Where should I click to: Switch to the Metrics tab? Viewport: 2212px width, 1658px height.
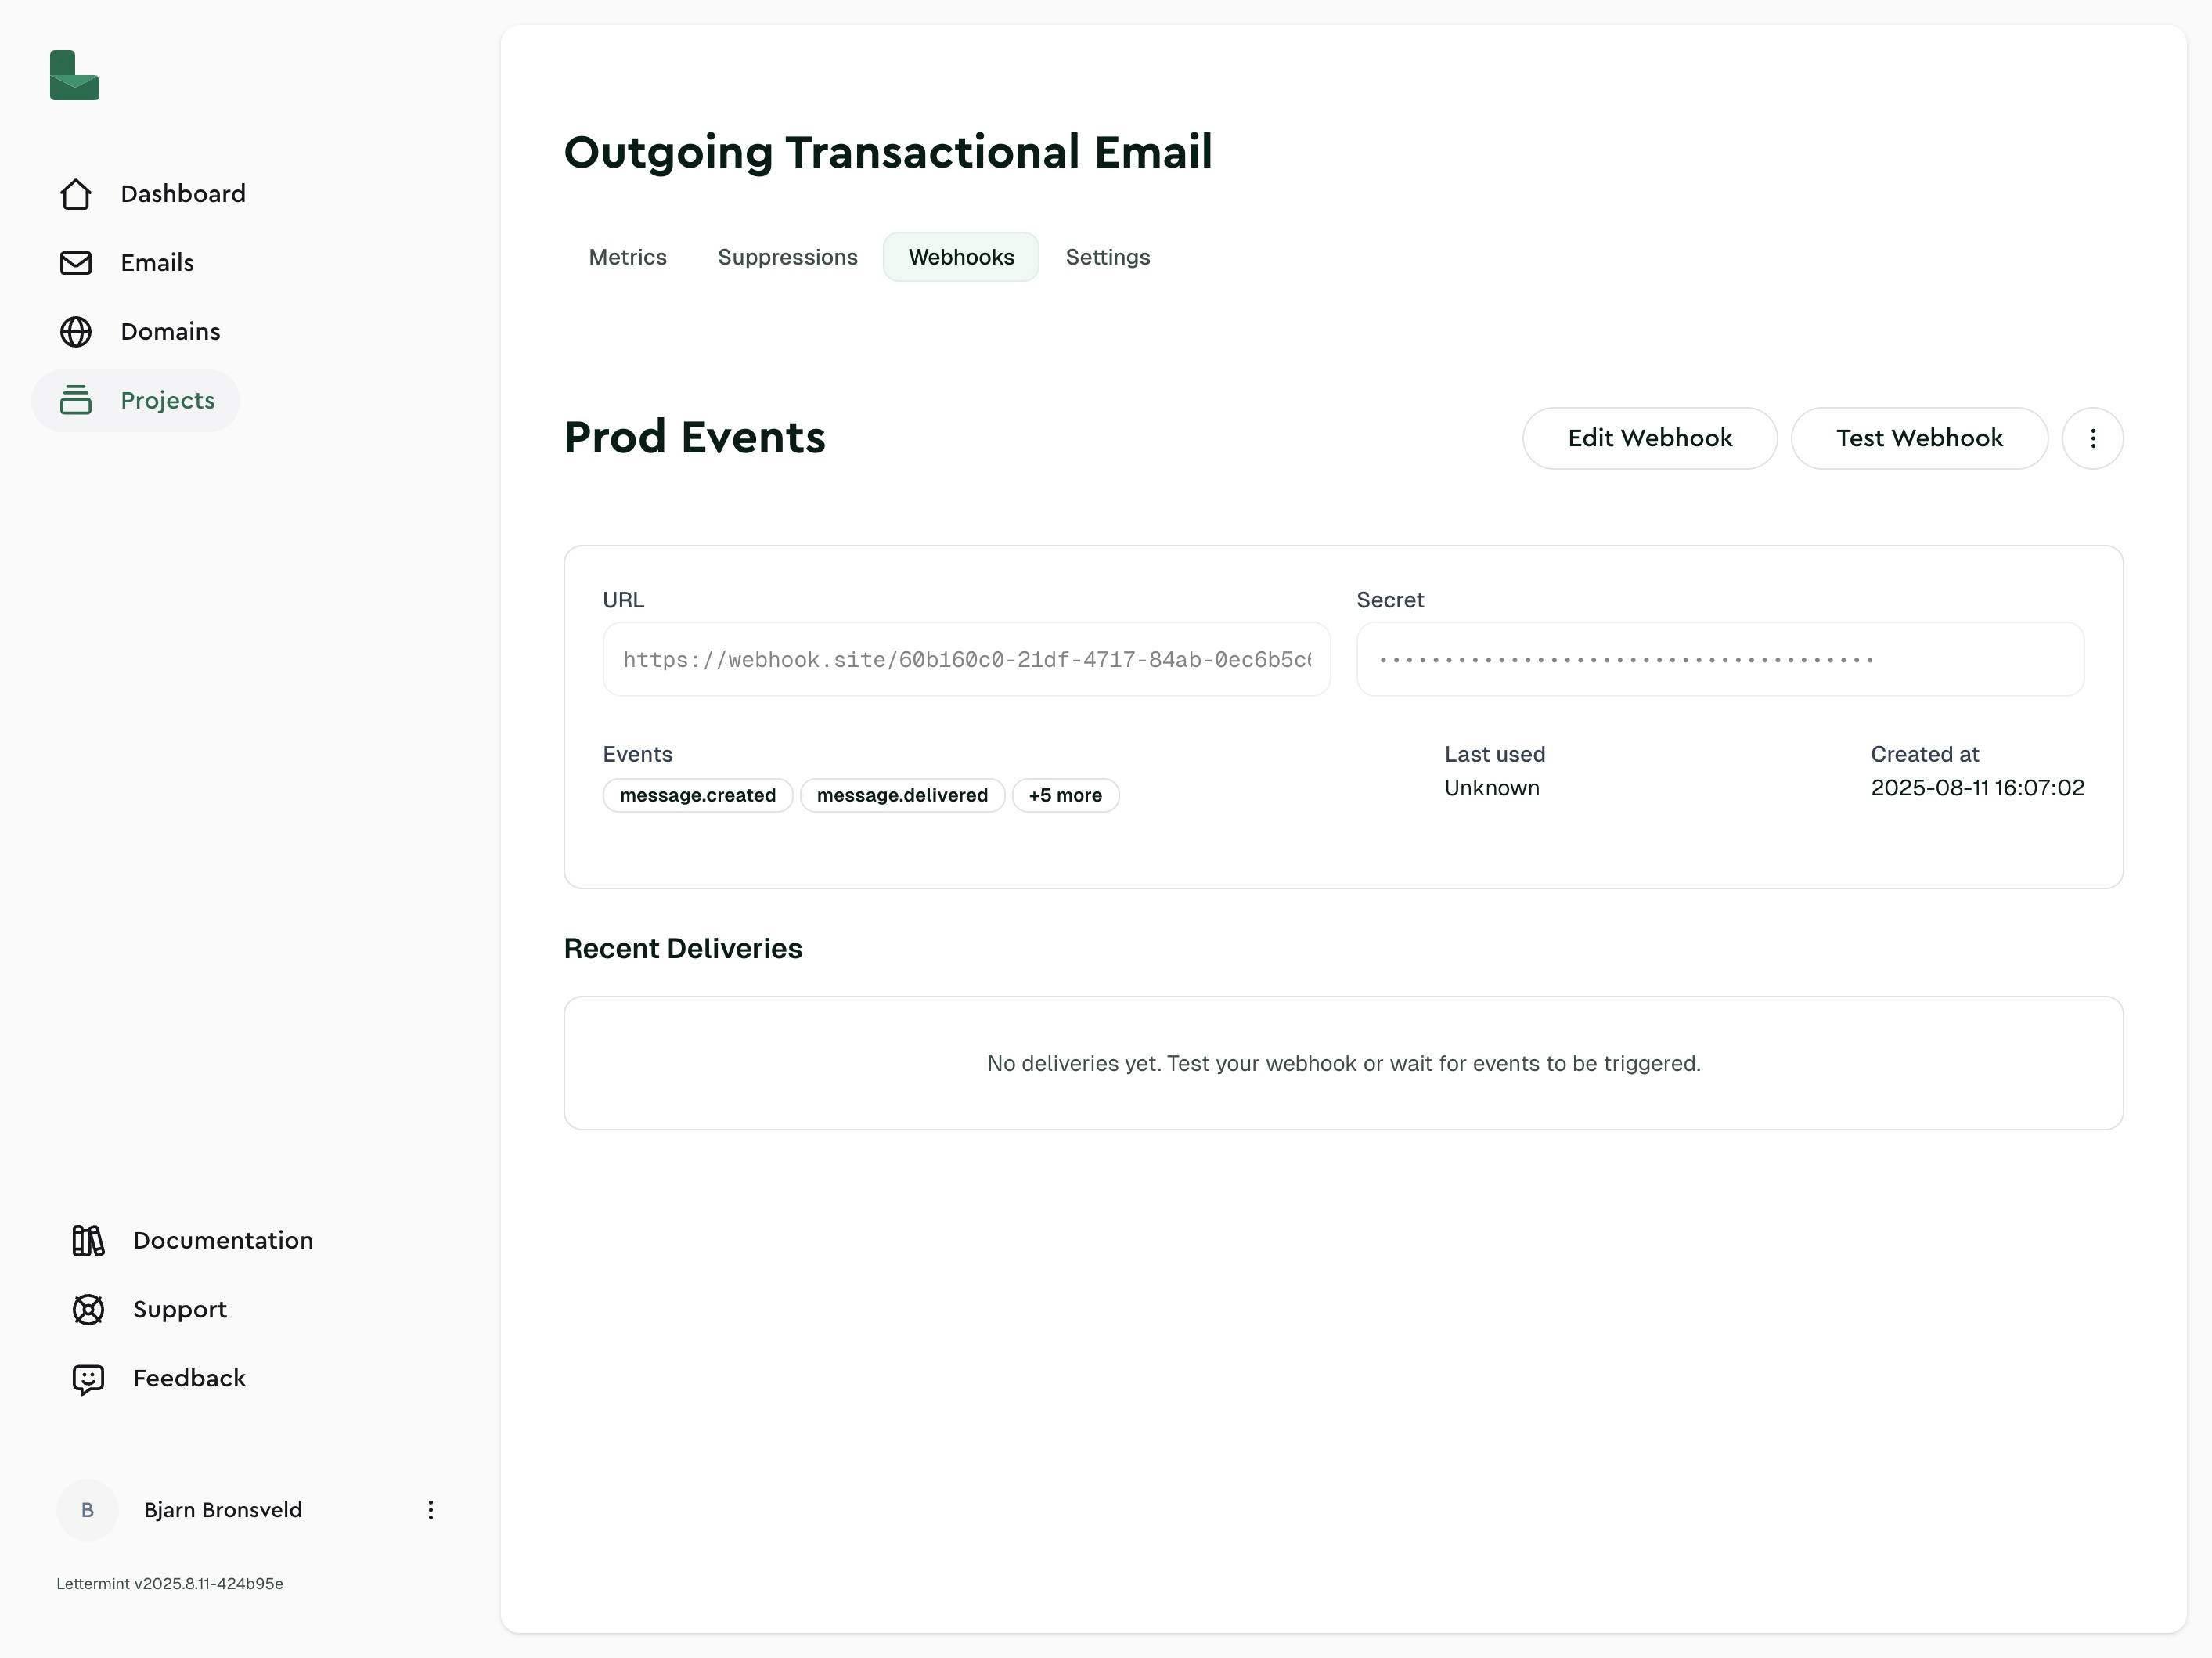click(627, 257)
